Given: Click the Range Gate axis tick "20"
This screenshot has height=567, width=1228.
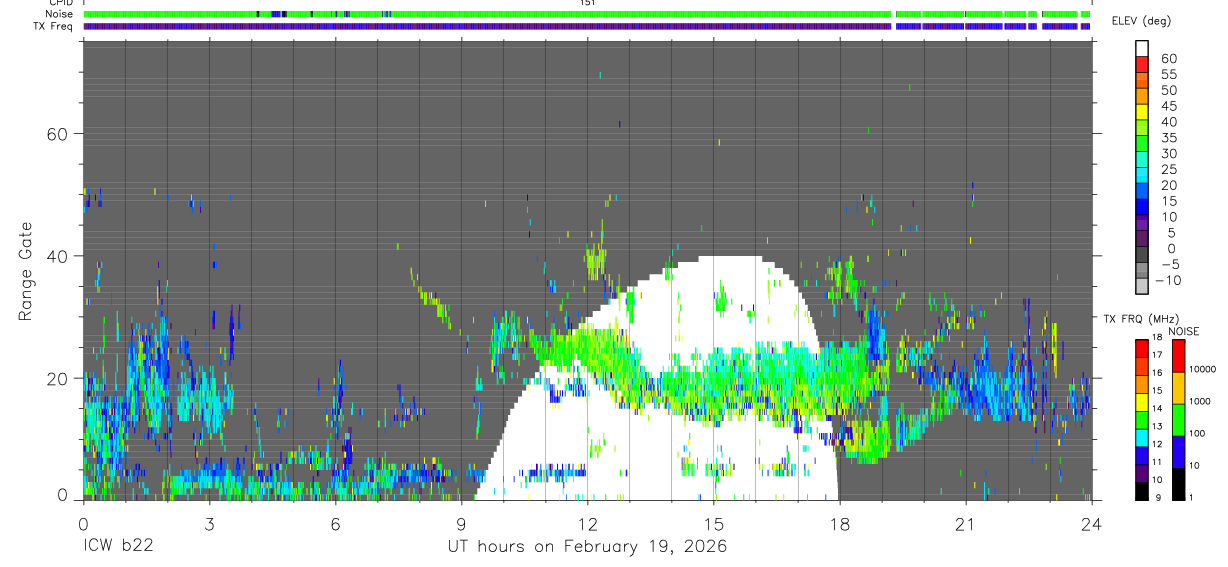Looking at the screenshot, I should [57, 378].
